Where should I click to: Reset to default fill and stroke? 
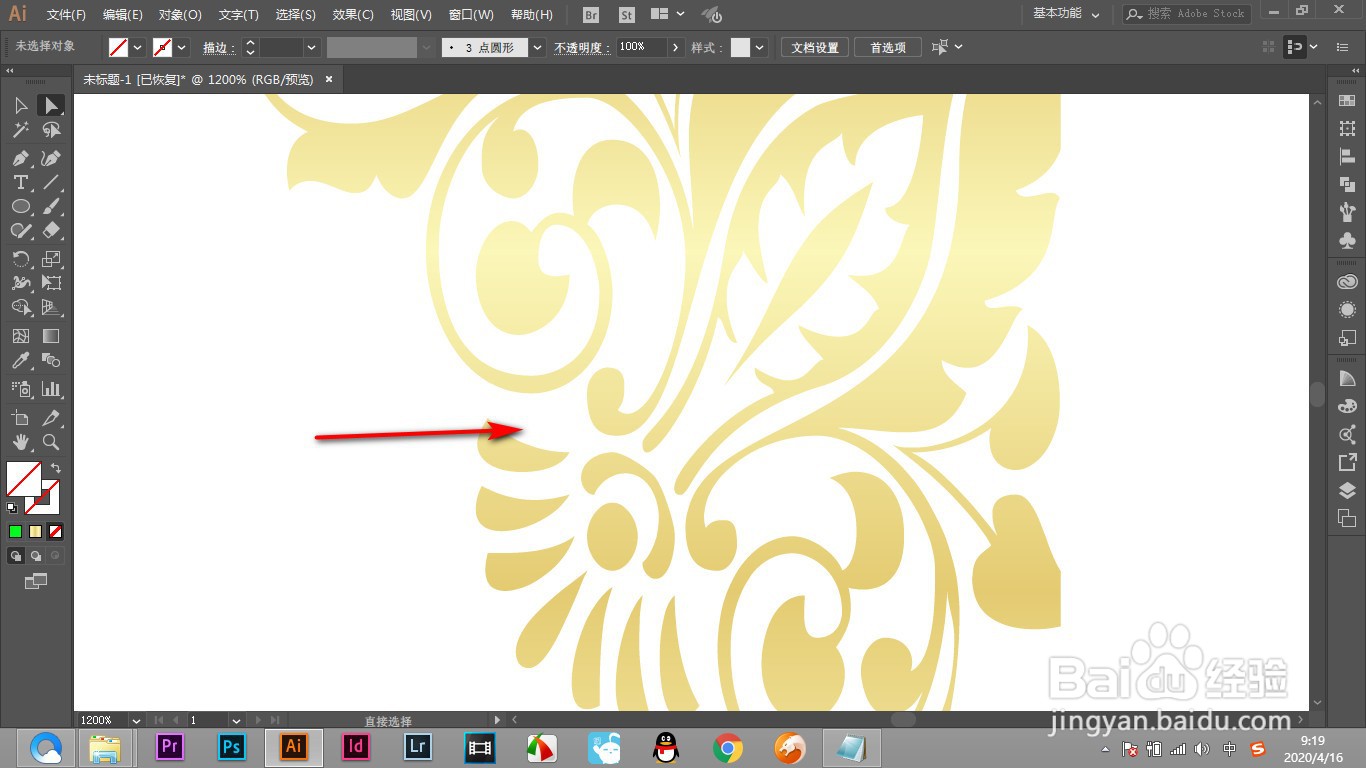click(12, 508)
